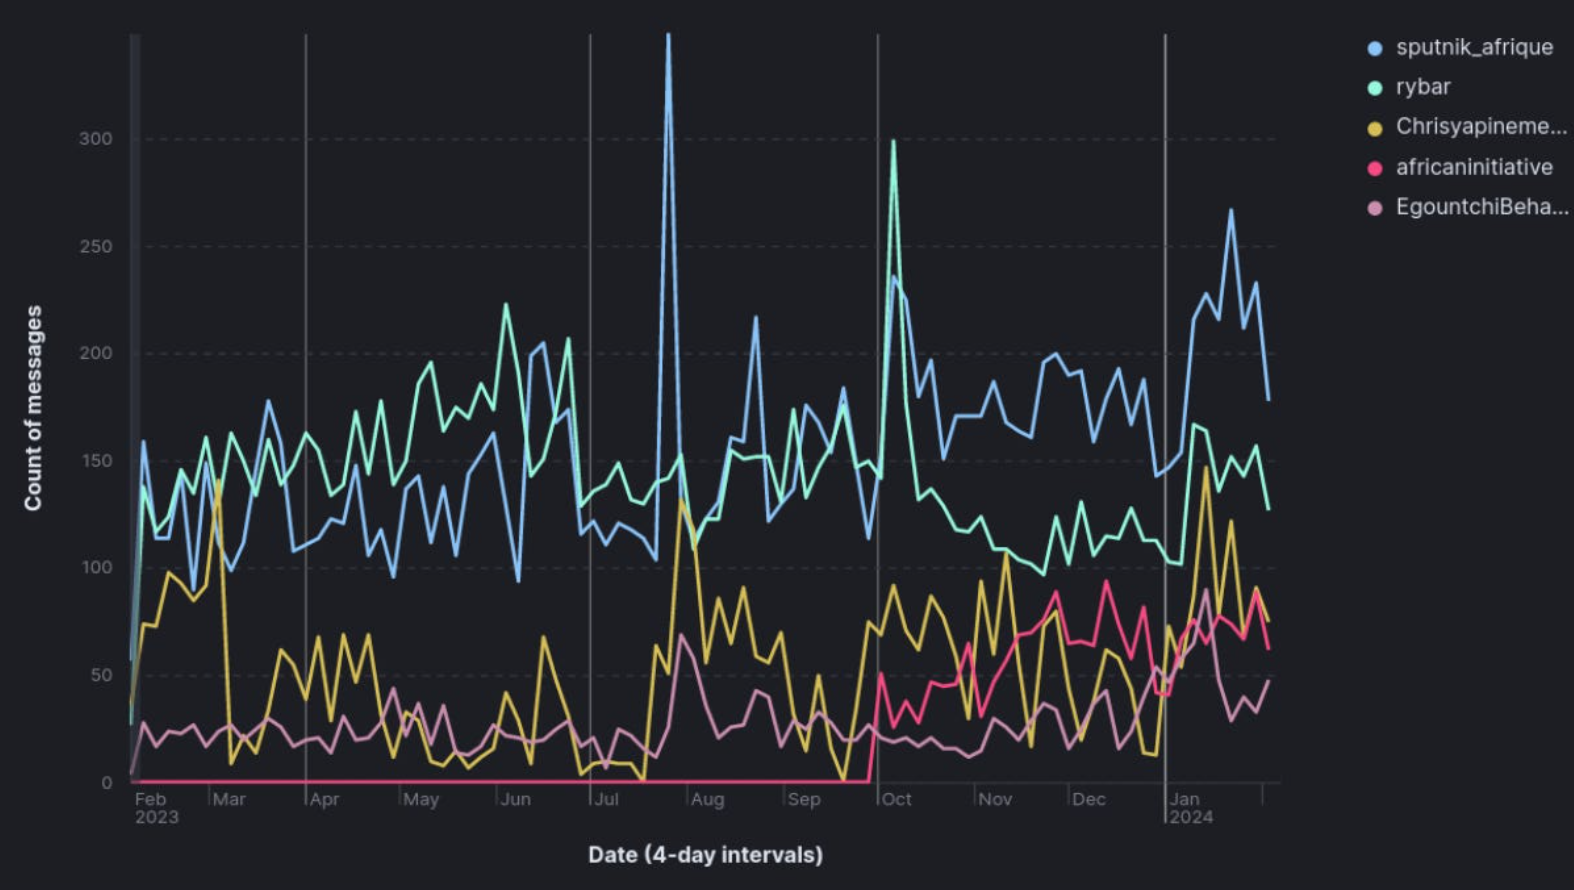Click the blue sputnik_afrique legend dot
Viewport: 1574px width, 890px height.
(x=1375, y=48)
